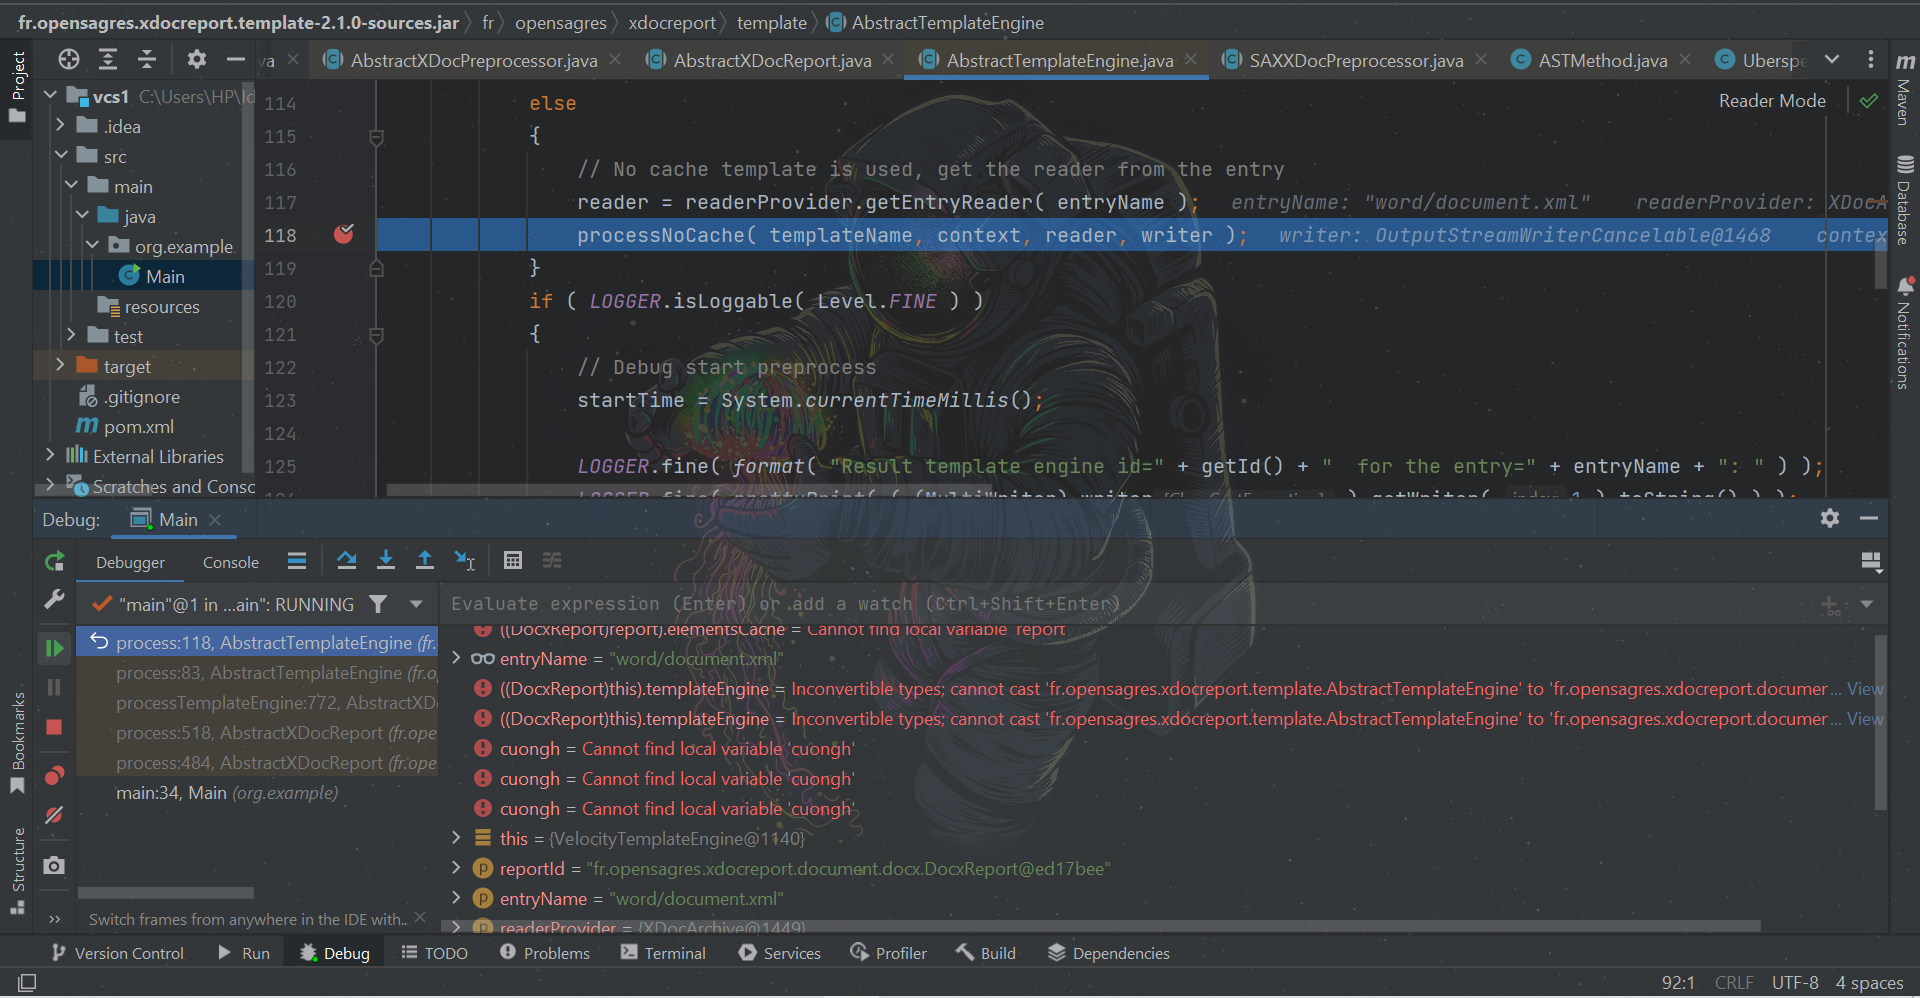Image resolution: width=1920 pixels, height=998 pixels.
Task: Take a thread dump with camera icon
Action: [x=54, y=865]
